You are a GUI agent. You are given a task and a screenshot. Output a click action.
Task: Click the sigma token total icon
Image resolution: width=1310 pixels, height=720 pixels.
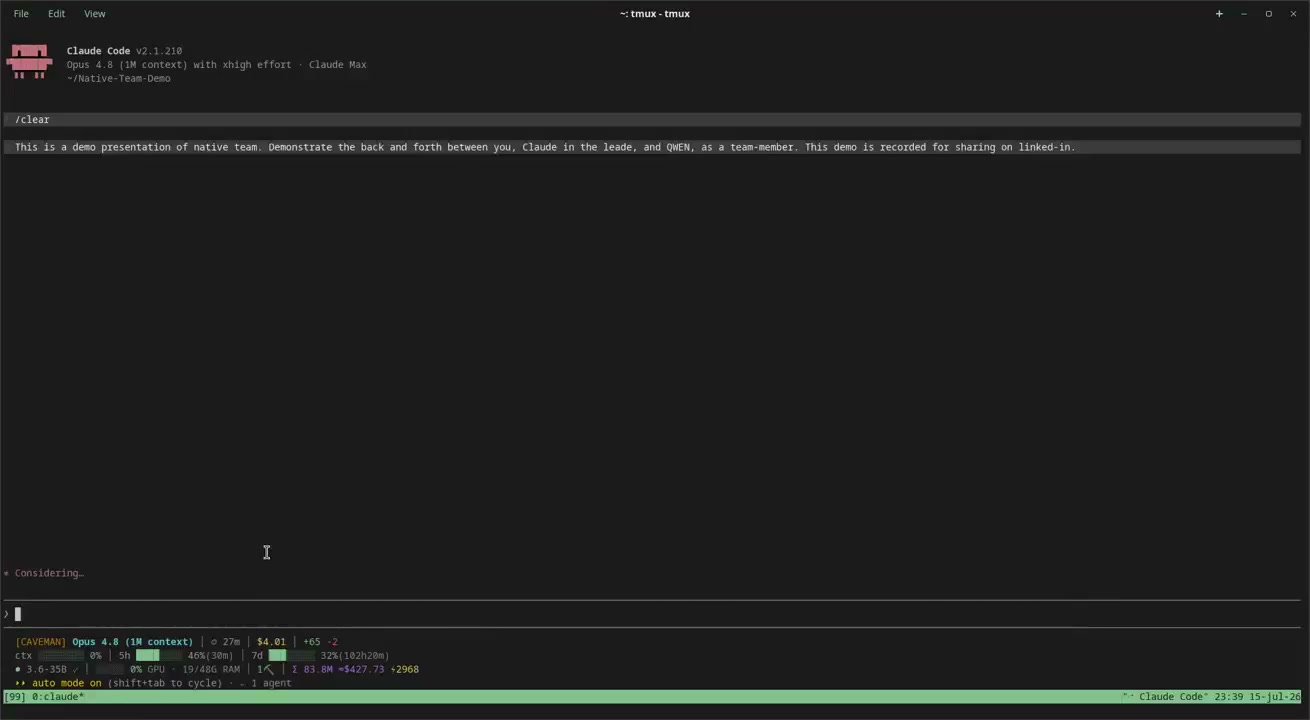coord(295,669)
